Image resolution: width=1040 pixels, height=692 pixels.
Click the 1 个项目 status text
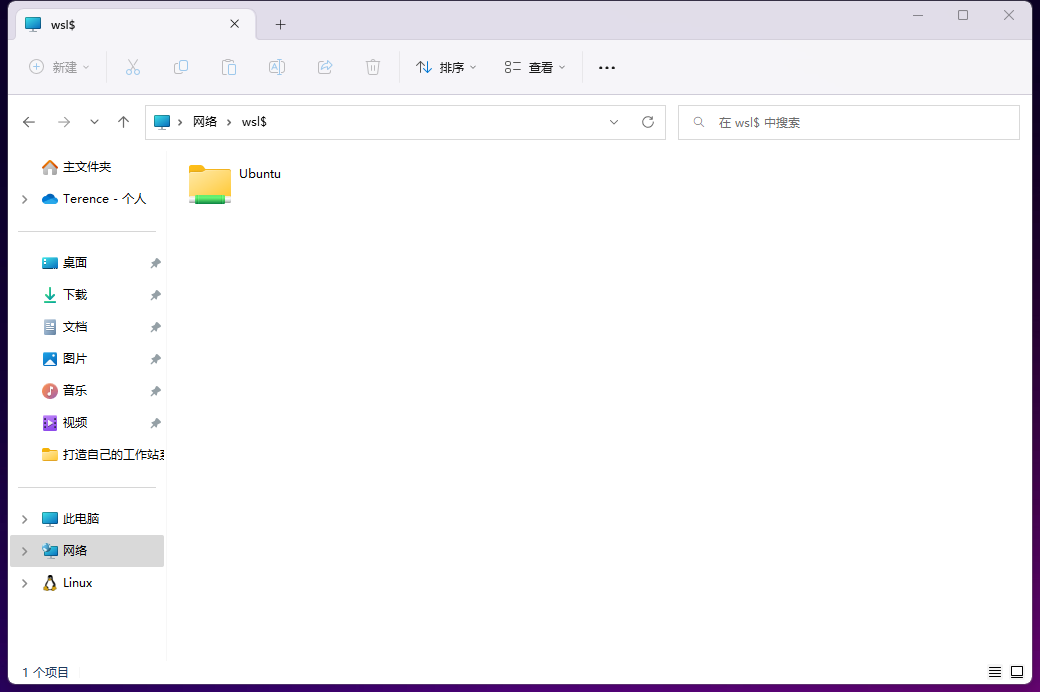click(45, 672)
